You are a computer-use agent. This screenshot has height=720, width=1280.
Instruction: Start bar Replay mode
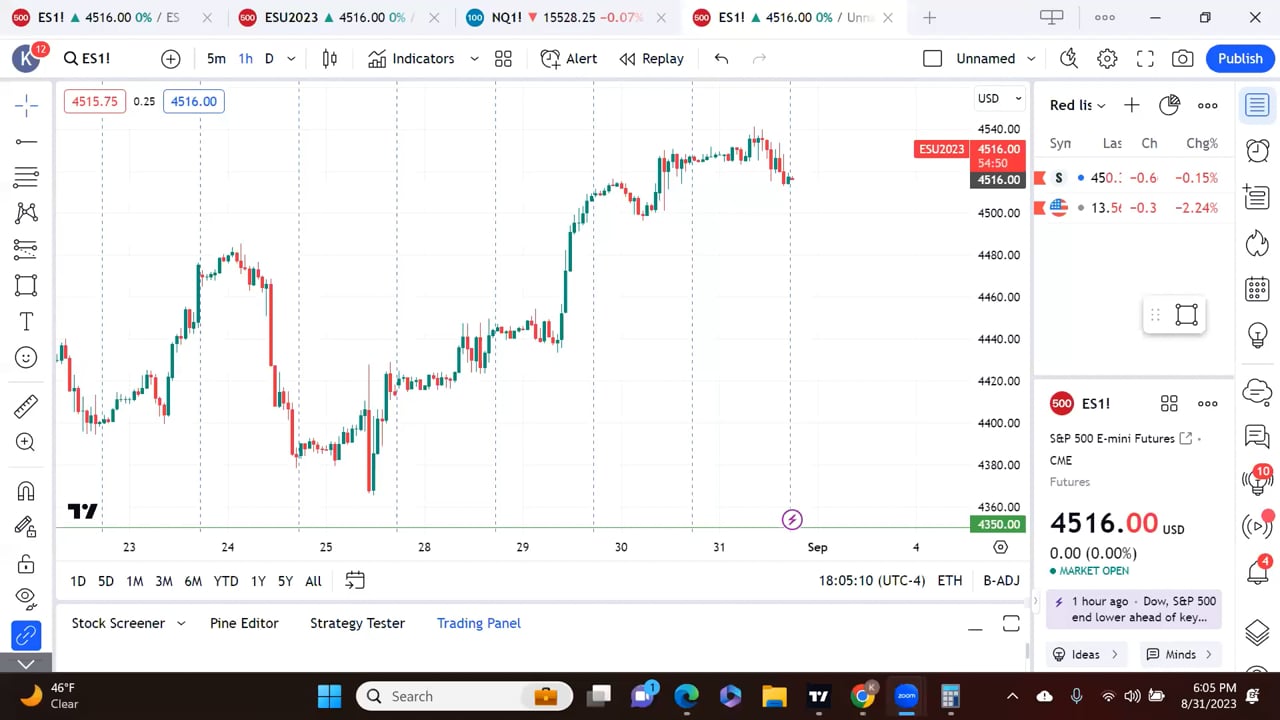coord(651,58)
